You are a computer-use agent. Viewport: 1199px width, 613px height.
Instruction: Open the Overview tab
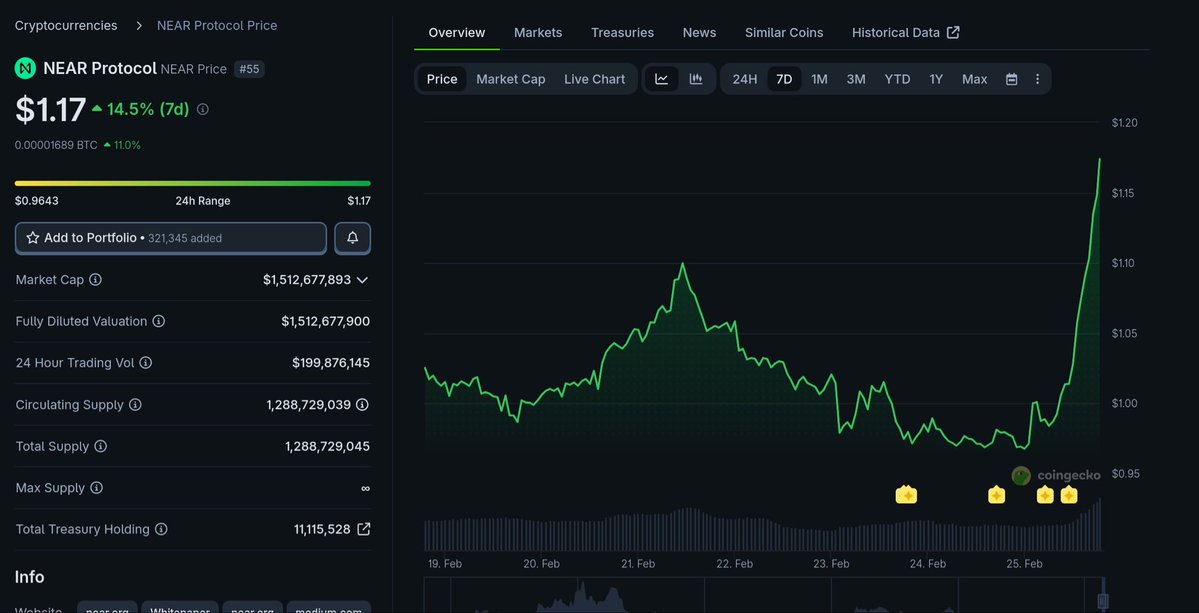click(x=457, y=32)
